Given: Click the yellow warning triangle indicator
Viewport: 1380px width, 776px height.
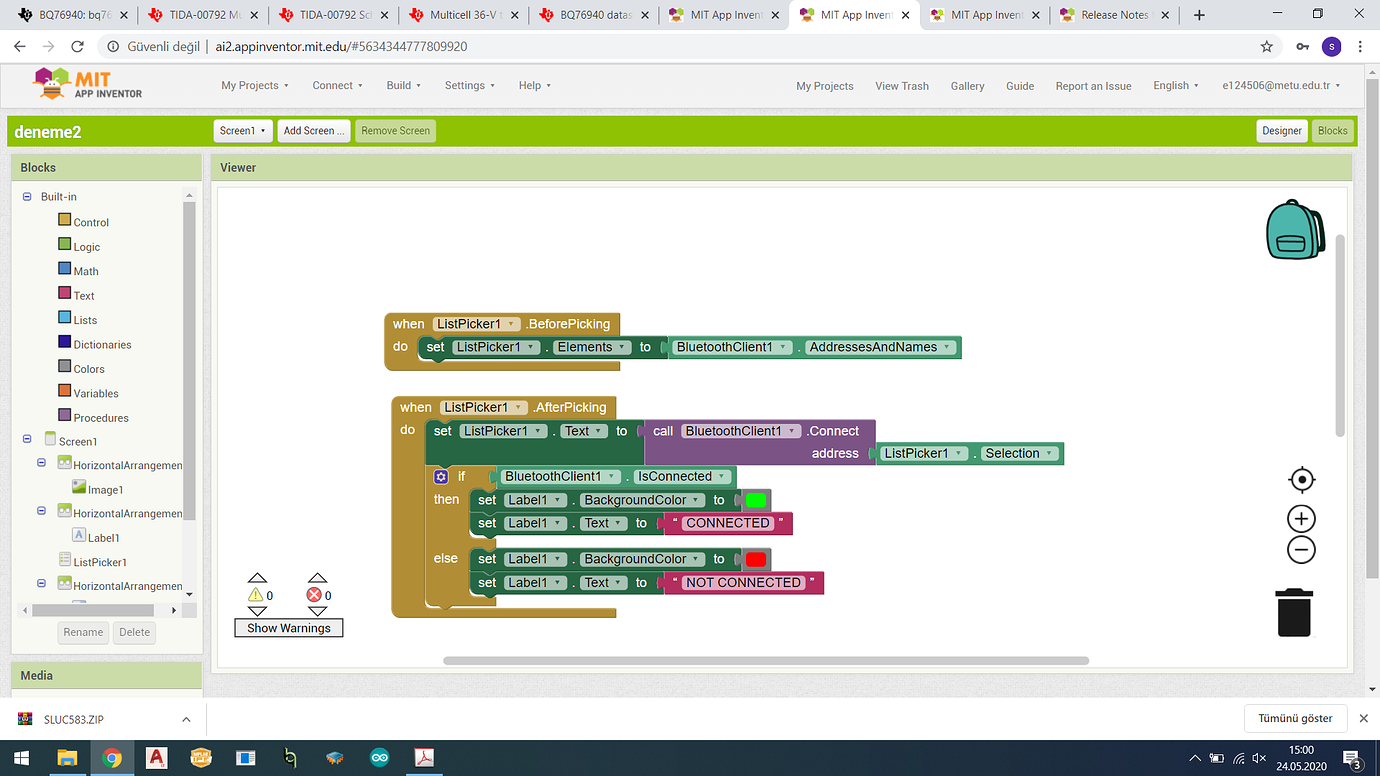Looking at the screenshot, I should pyautogui.click(x=256, y=595).
